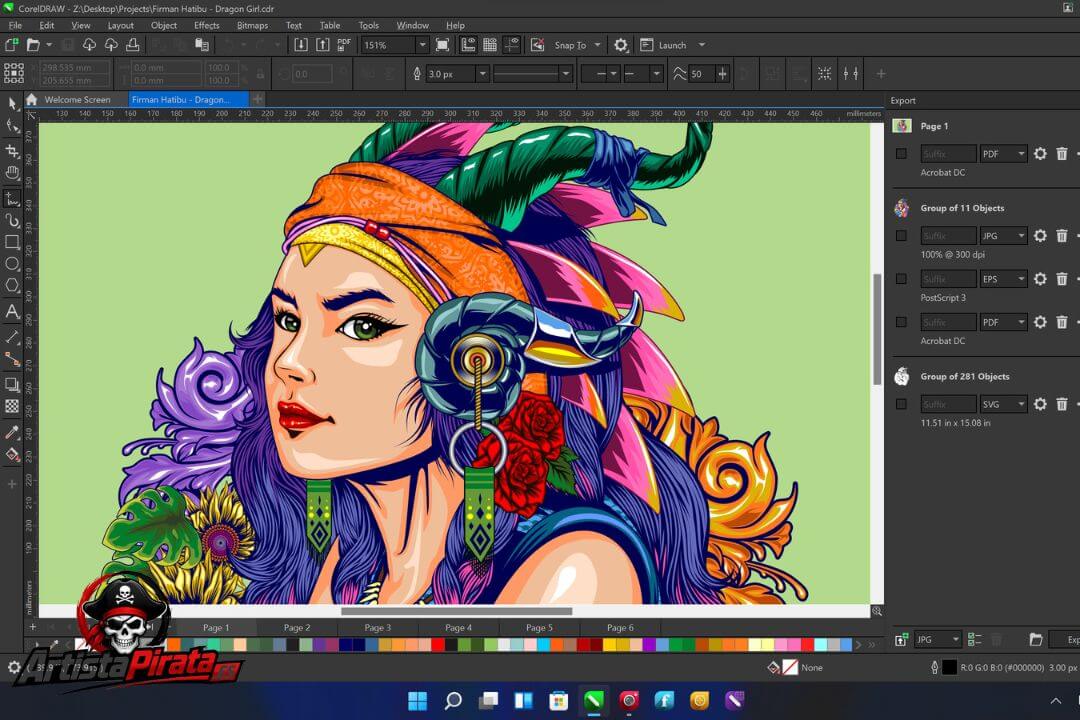Open the File menu
The height and width of the screenshot is (720, 1080).
pyautogui.click(x=15, y=25)
